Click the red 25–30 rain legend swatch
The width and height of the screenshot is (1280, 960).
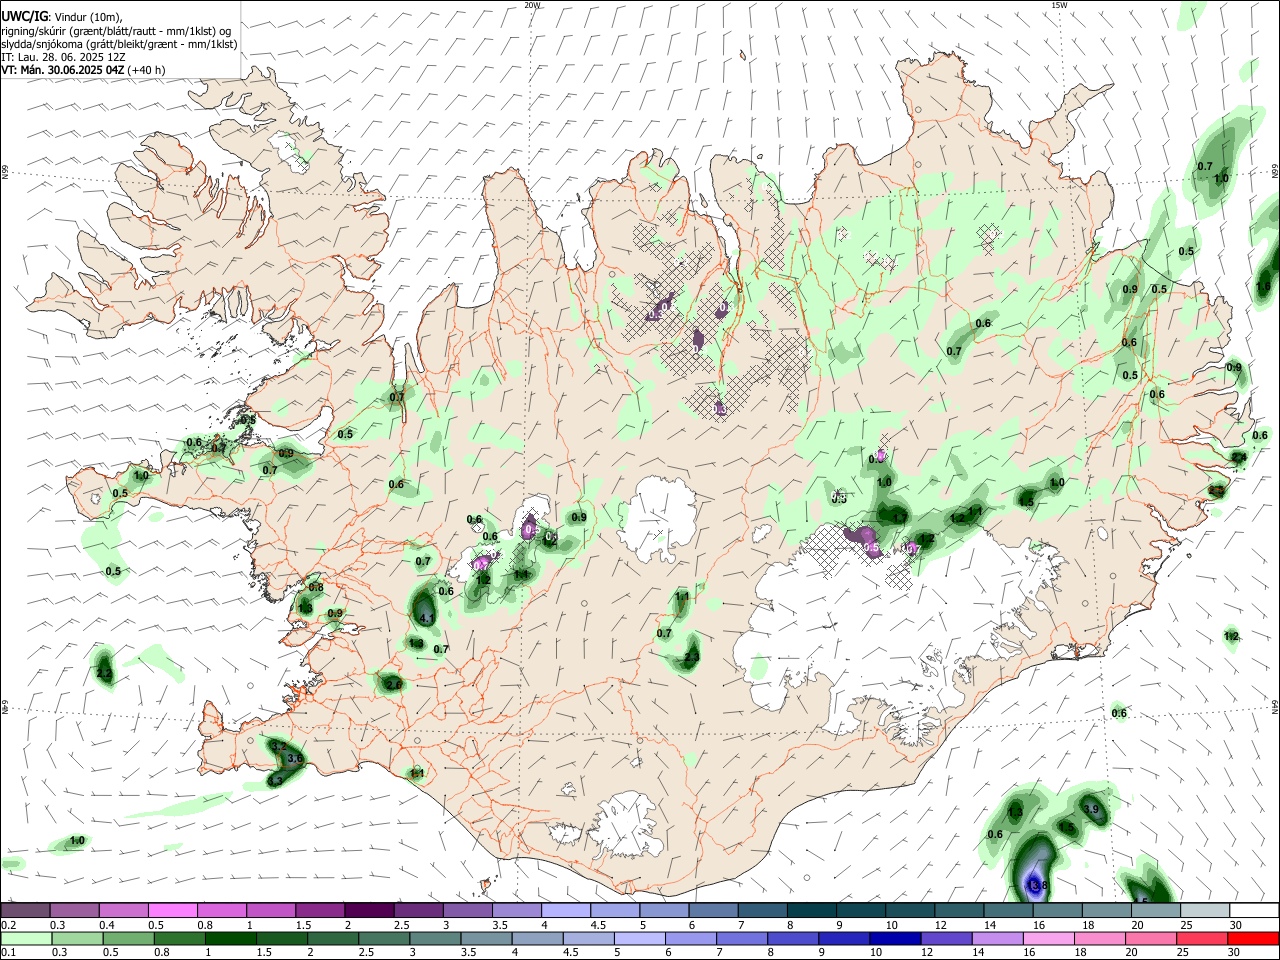pyautogui.click(x=1202, y=938)
